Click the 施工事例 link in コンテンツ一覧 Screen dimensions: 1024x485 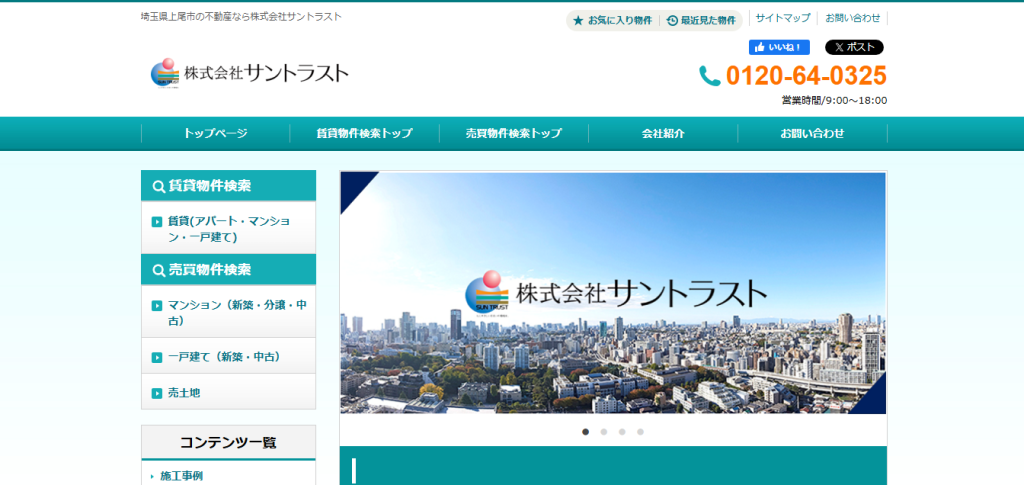[x=181, y=476]
